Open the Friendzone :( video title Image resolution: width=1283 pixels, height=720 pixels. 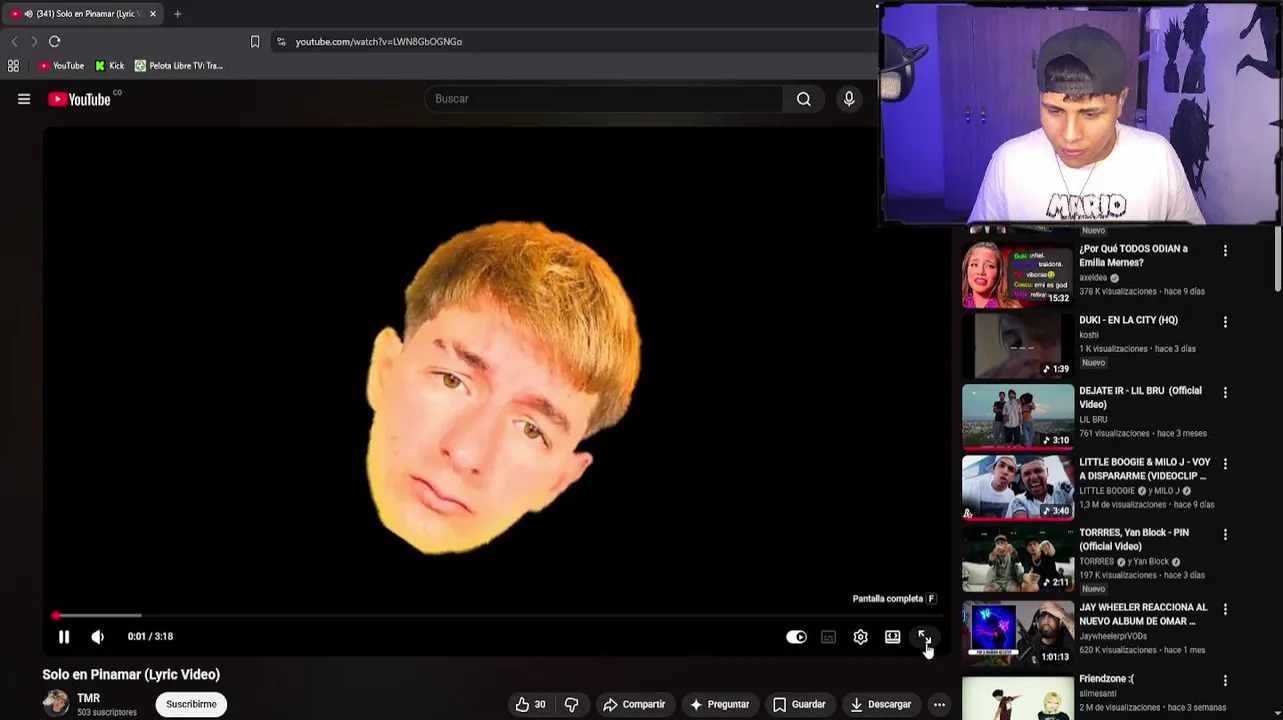[1106, 679]
